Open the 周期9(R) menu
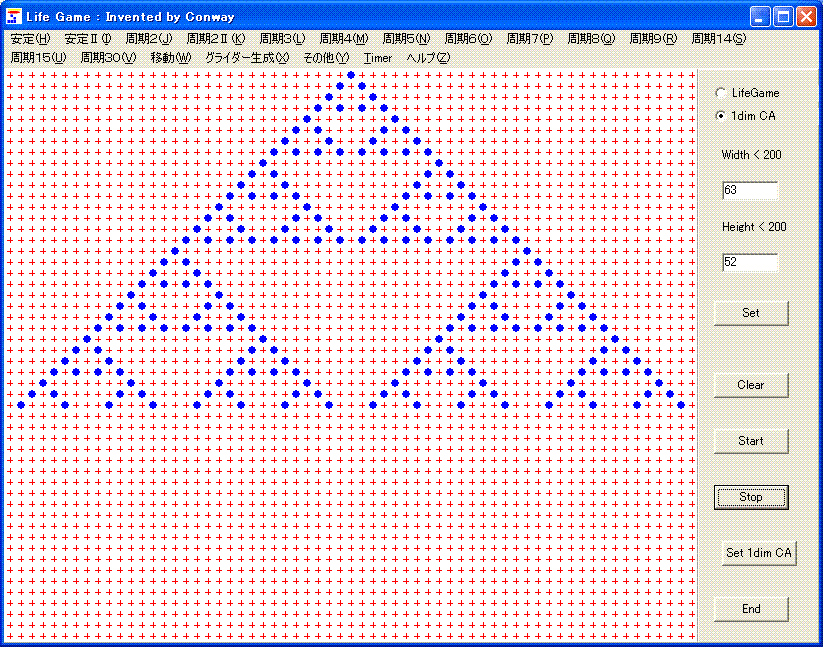The width and height of the screenshot is (823, 647). pyautogui.click(x=653, y=38)
